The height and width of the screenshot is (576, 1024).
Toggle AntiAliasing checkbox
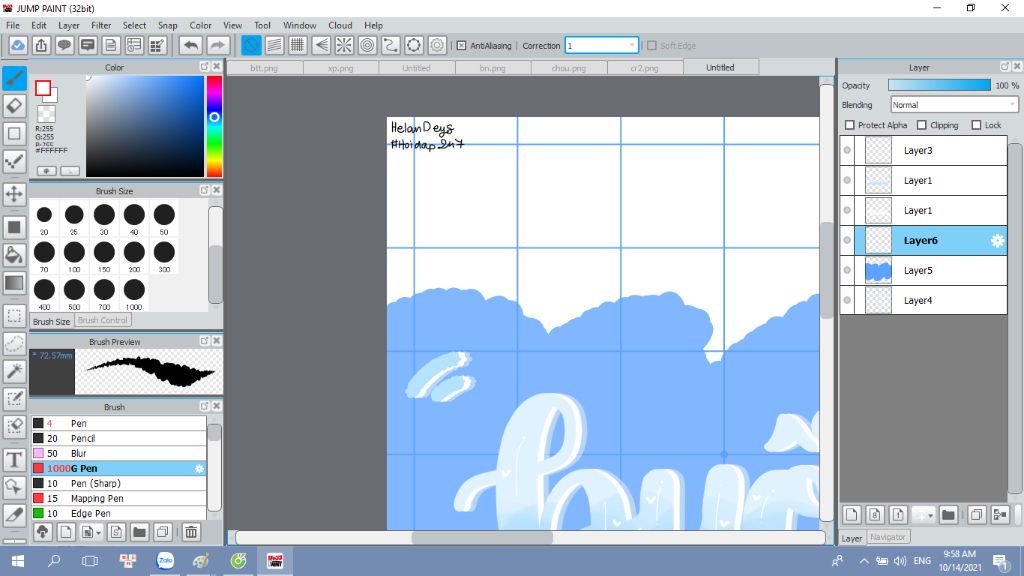pos(461,46)
